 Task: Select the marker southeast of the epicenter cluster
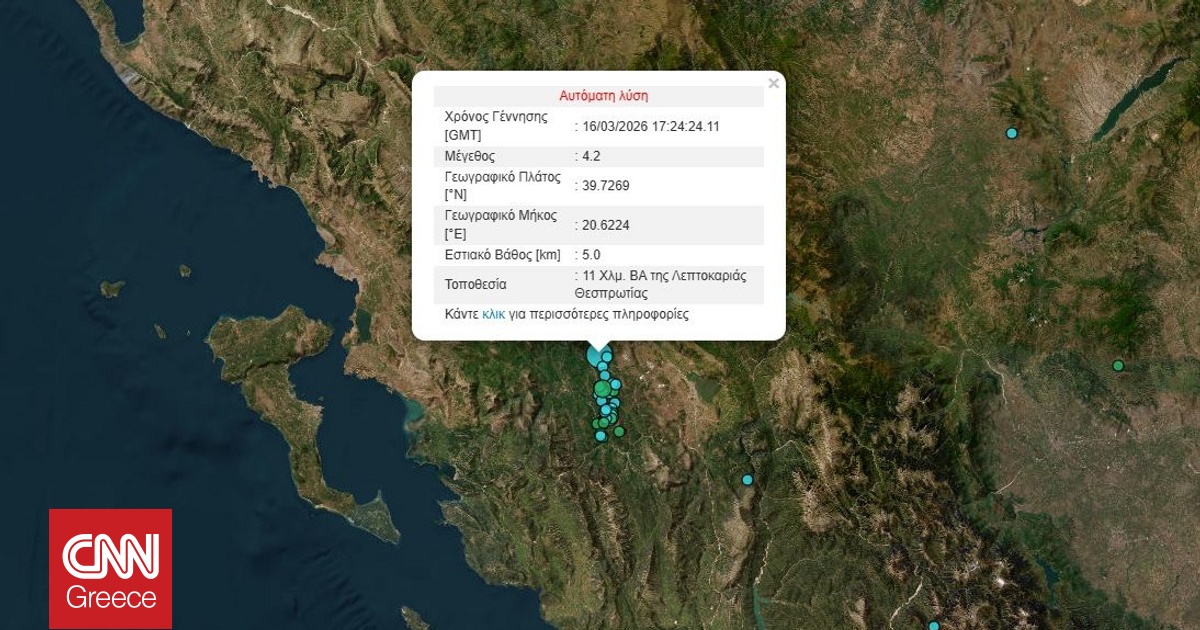point(747,479)
